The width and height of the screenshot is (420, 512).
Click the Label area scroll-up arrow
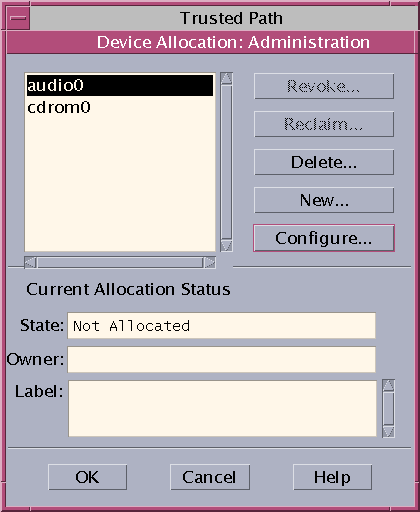(x=388, y=385)
